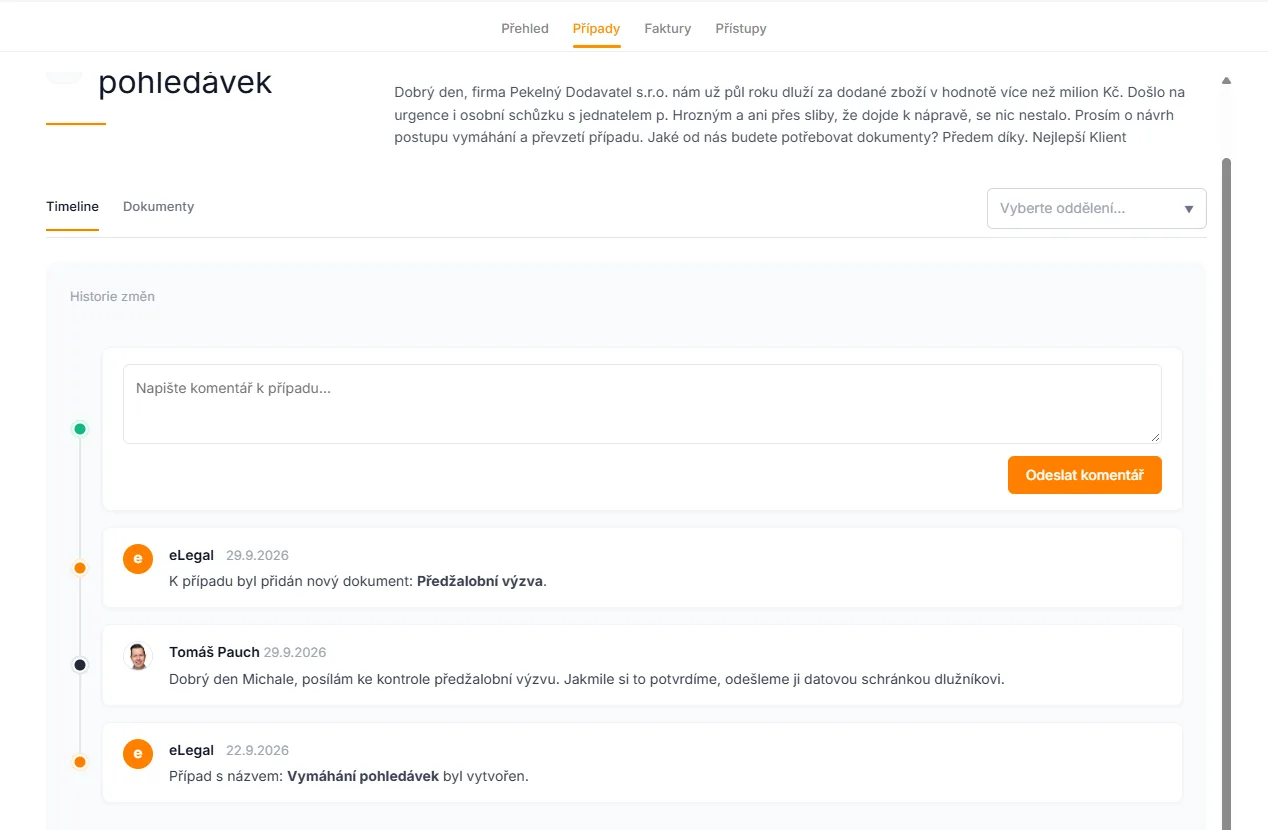Screen dimensions: 1268x830
Task: Click the arrow in the department selector
Action: pyautogui.click(x=1189, y=209)
